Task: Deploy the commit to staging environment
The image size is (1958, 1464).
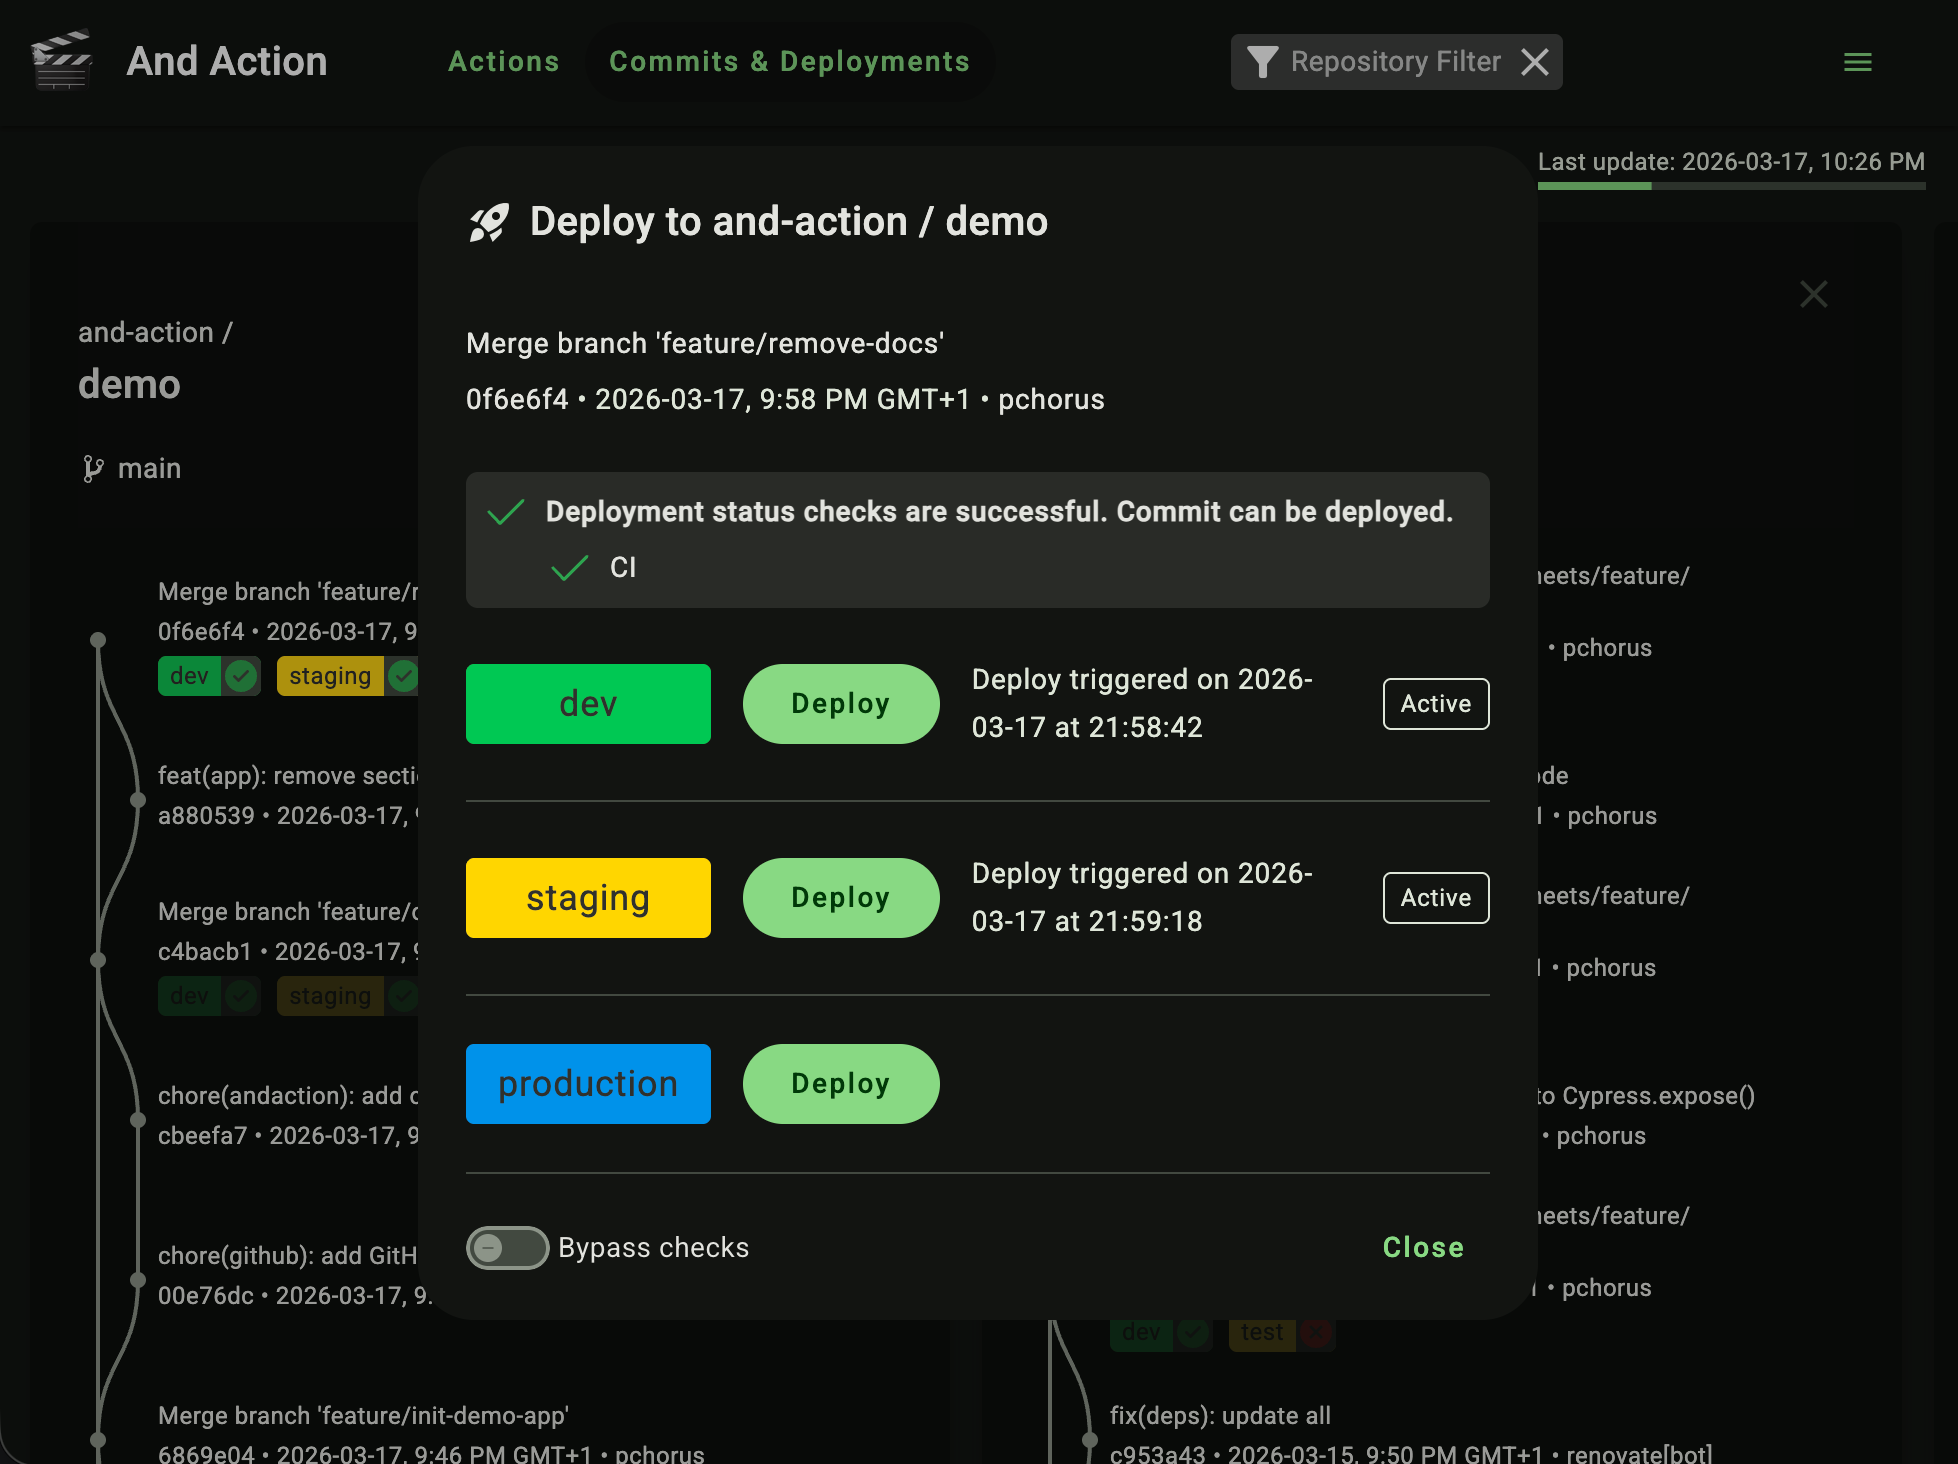Action: (840, 898)
